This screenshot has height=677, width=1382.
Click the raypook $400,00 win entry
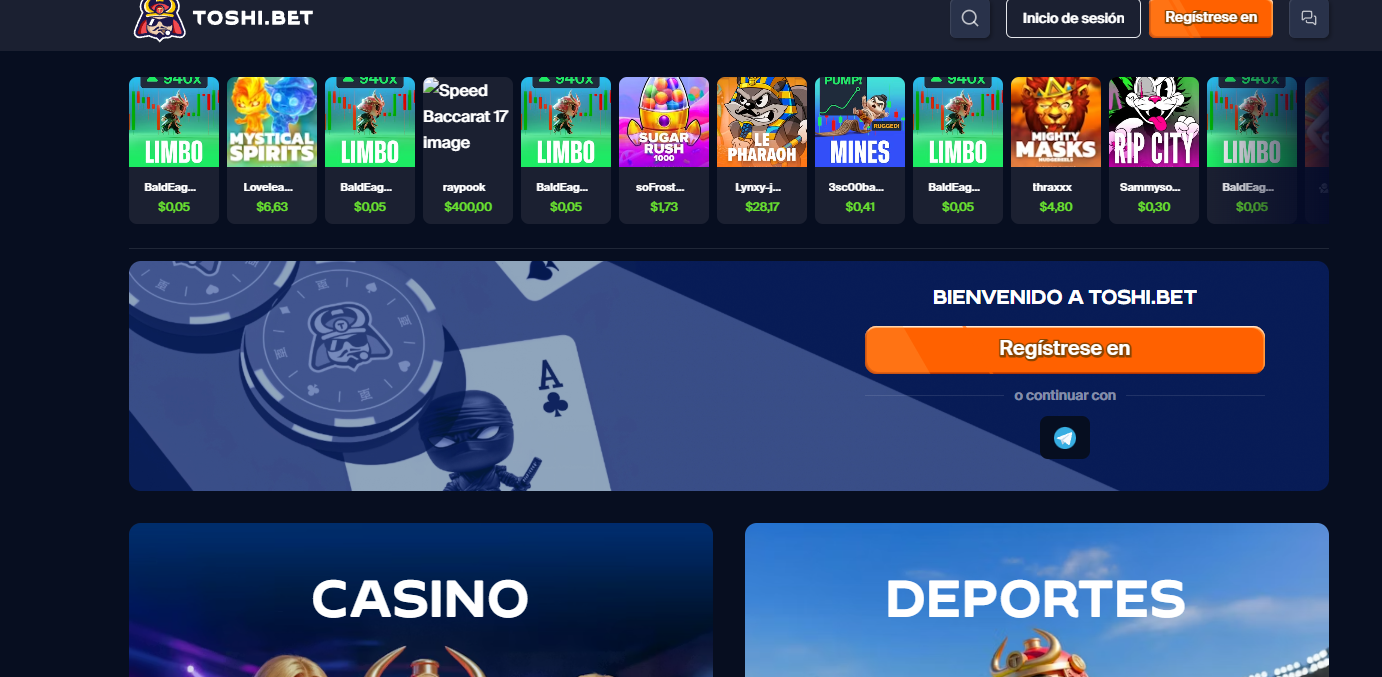[468, 196]
